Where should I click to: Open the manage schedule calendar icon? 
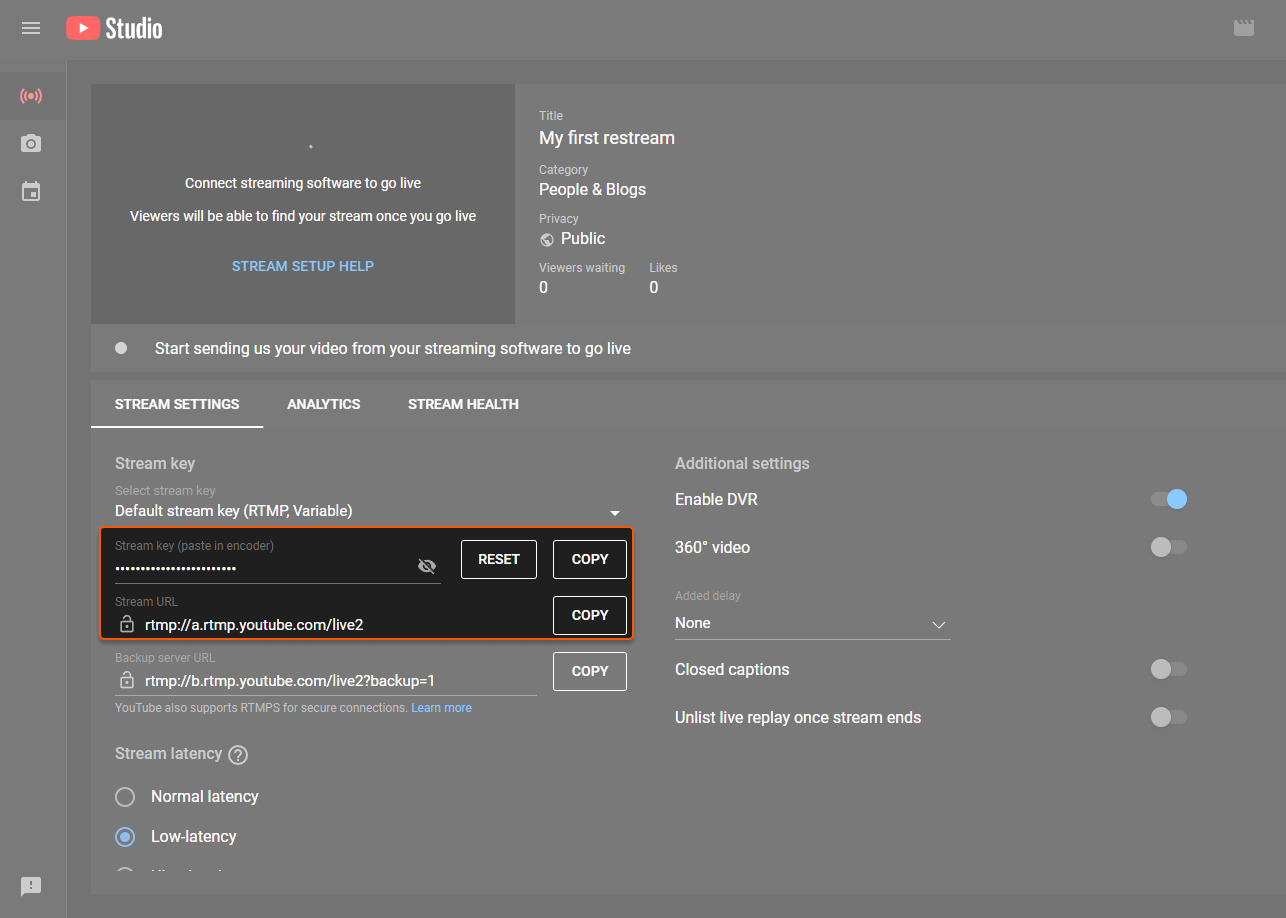point(31,191)
